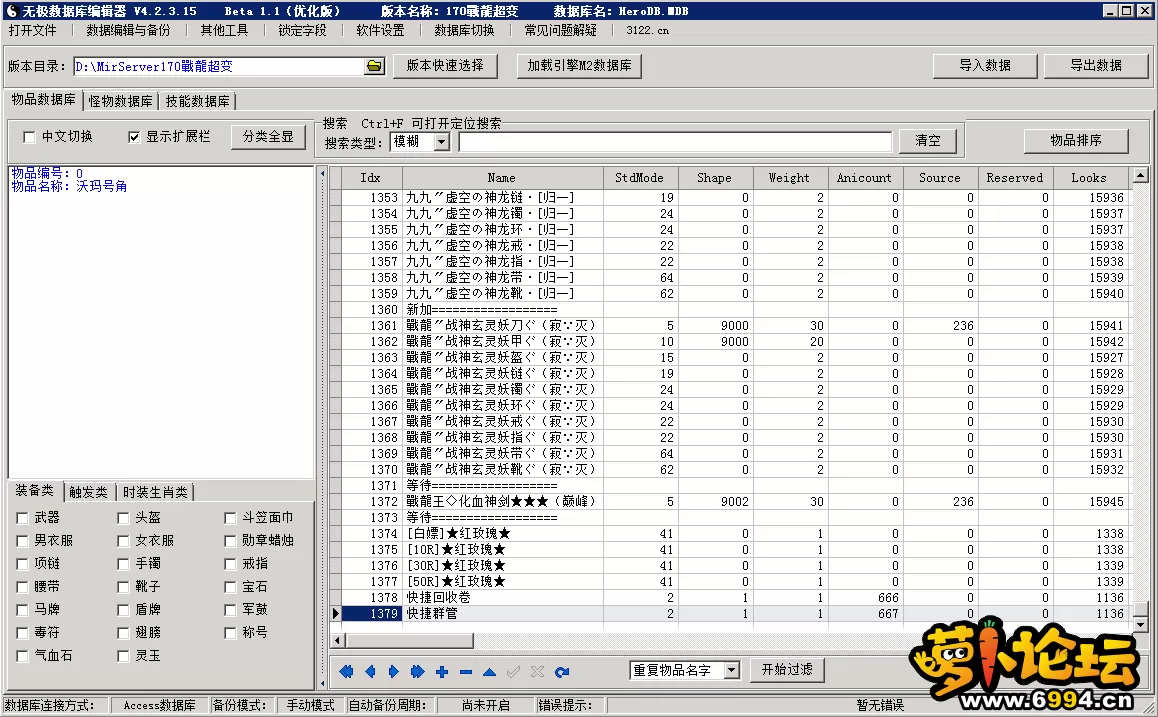The width and height of the screenshot is (1158, 717).
Task: Switch to the 触发类 tab
Action: (88, 493)
